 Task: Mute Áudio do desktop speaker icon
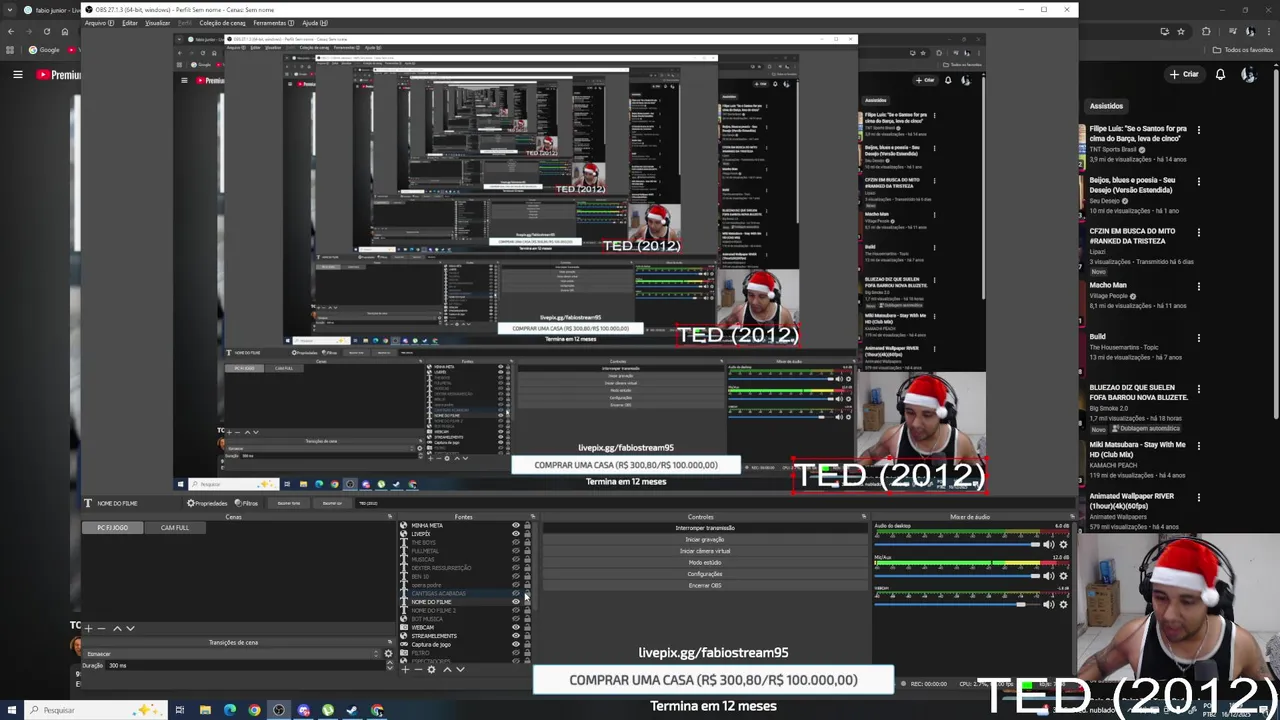[1048, 544]
